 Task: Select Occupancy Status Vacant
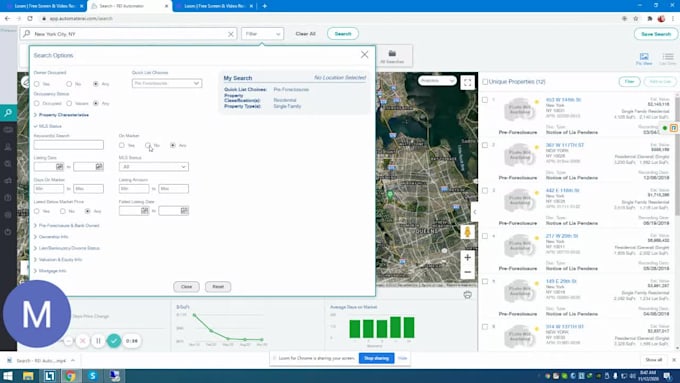69,103
